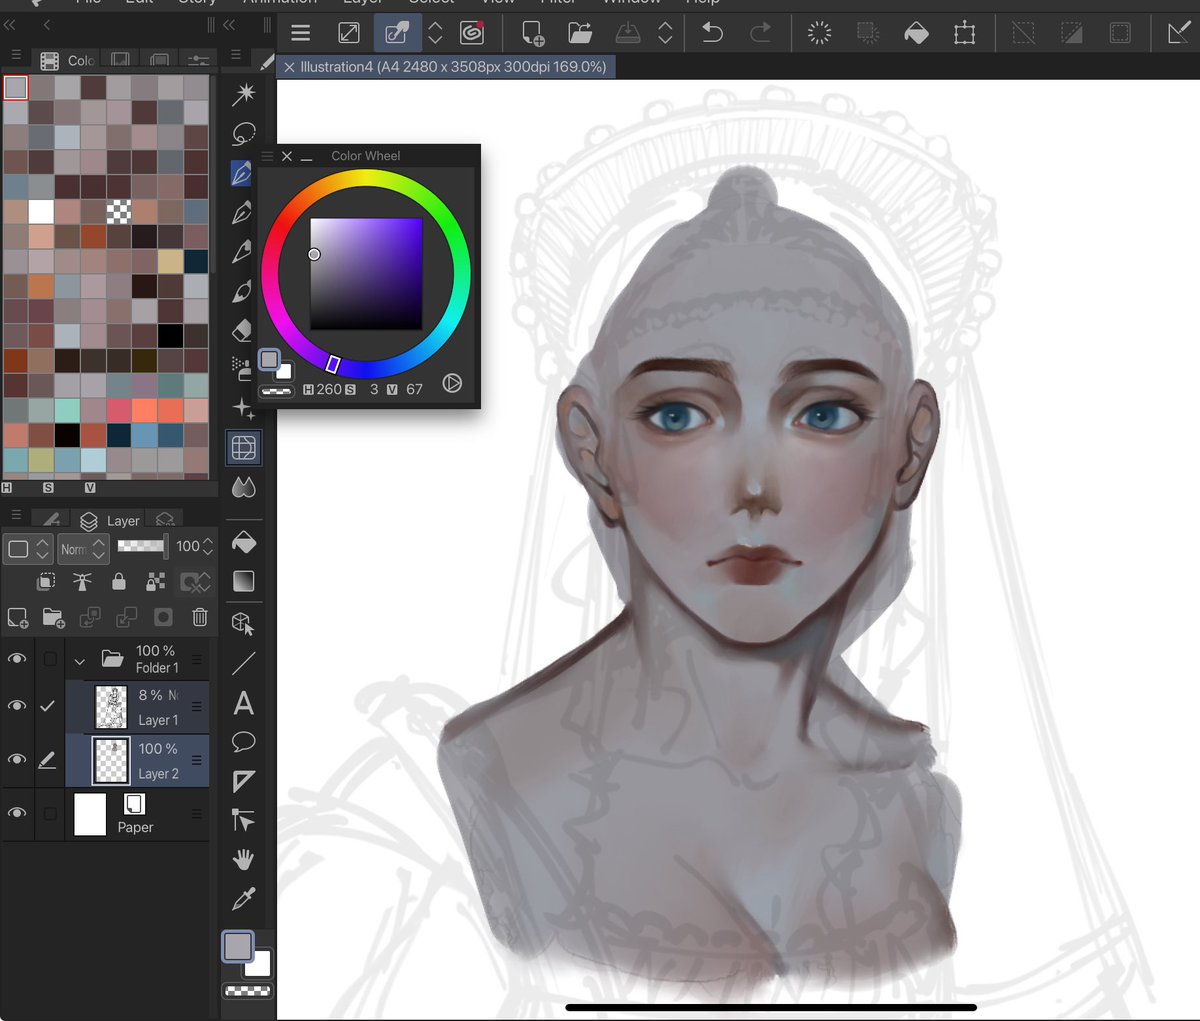1200x1021 pixels.
Task: Open the Color Wheel panel menu
Action: [x=267, y=156]
